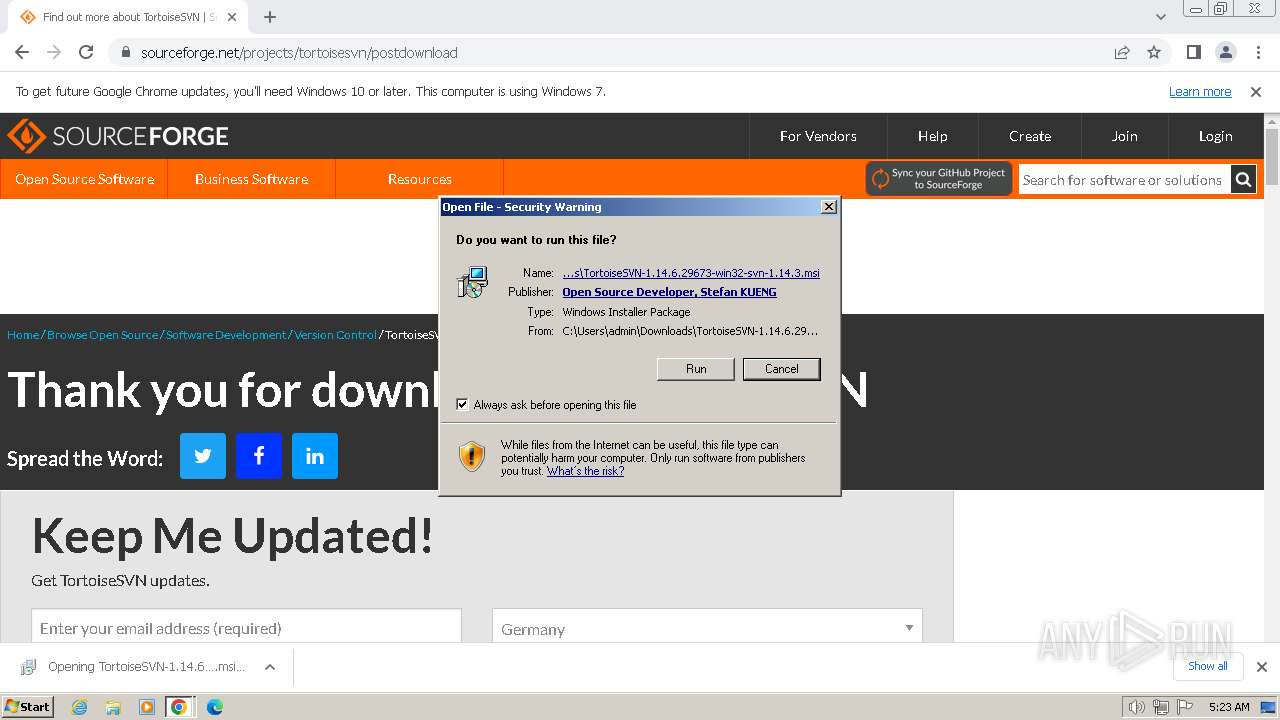The image size is (1280, 720).
Task: Click the Chrome forward arrow
Action: (x=54, y=52)
